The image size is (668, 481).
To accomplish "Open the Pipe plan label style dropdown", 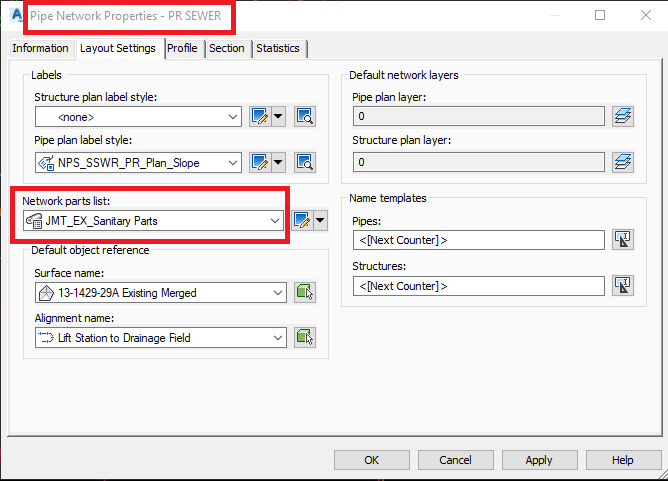I will (233, 163).
